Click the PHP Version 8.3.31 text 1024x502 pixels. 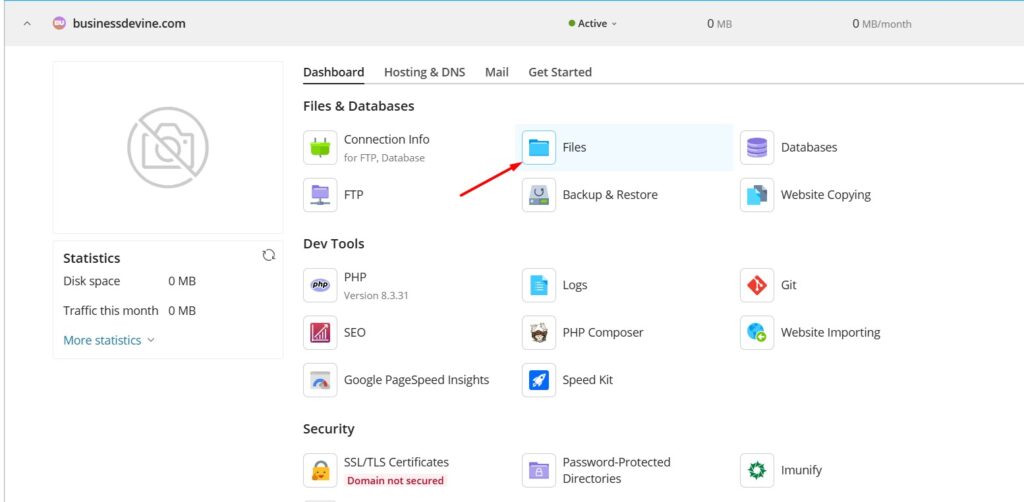point(376,296)
